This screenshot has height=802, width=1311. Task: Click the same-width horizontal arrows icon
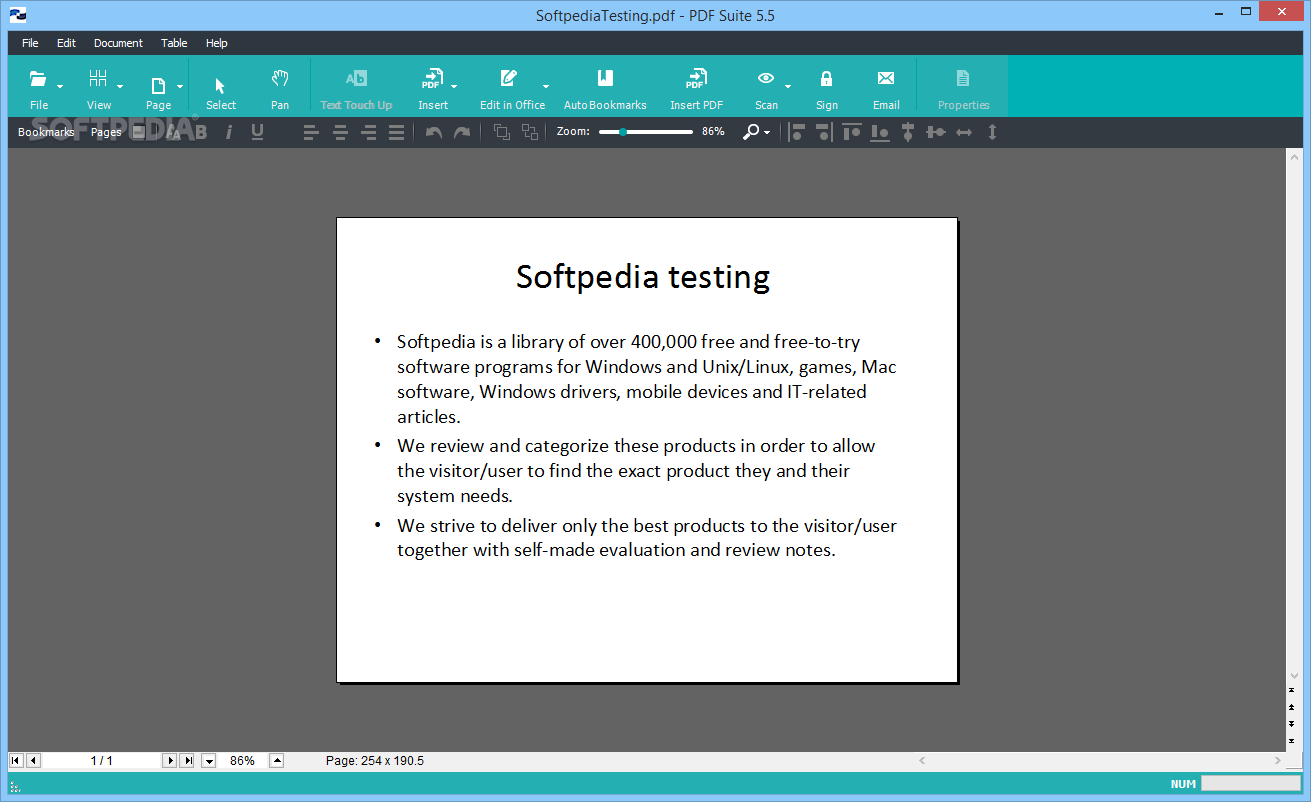coord(964,132)
